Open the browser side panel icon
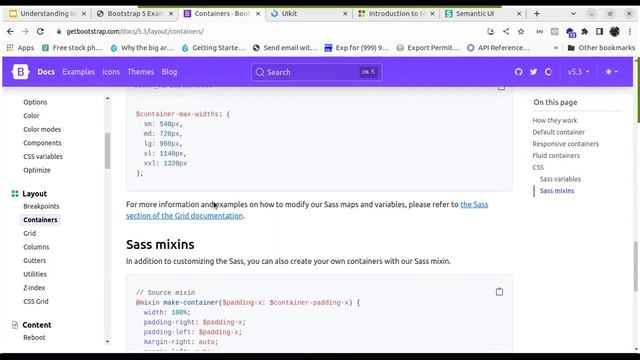Viewport: 640px width, 360px height. coord(599,31)
